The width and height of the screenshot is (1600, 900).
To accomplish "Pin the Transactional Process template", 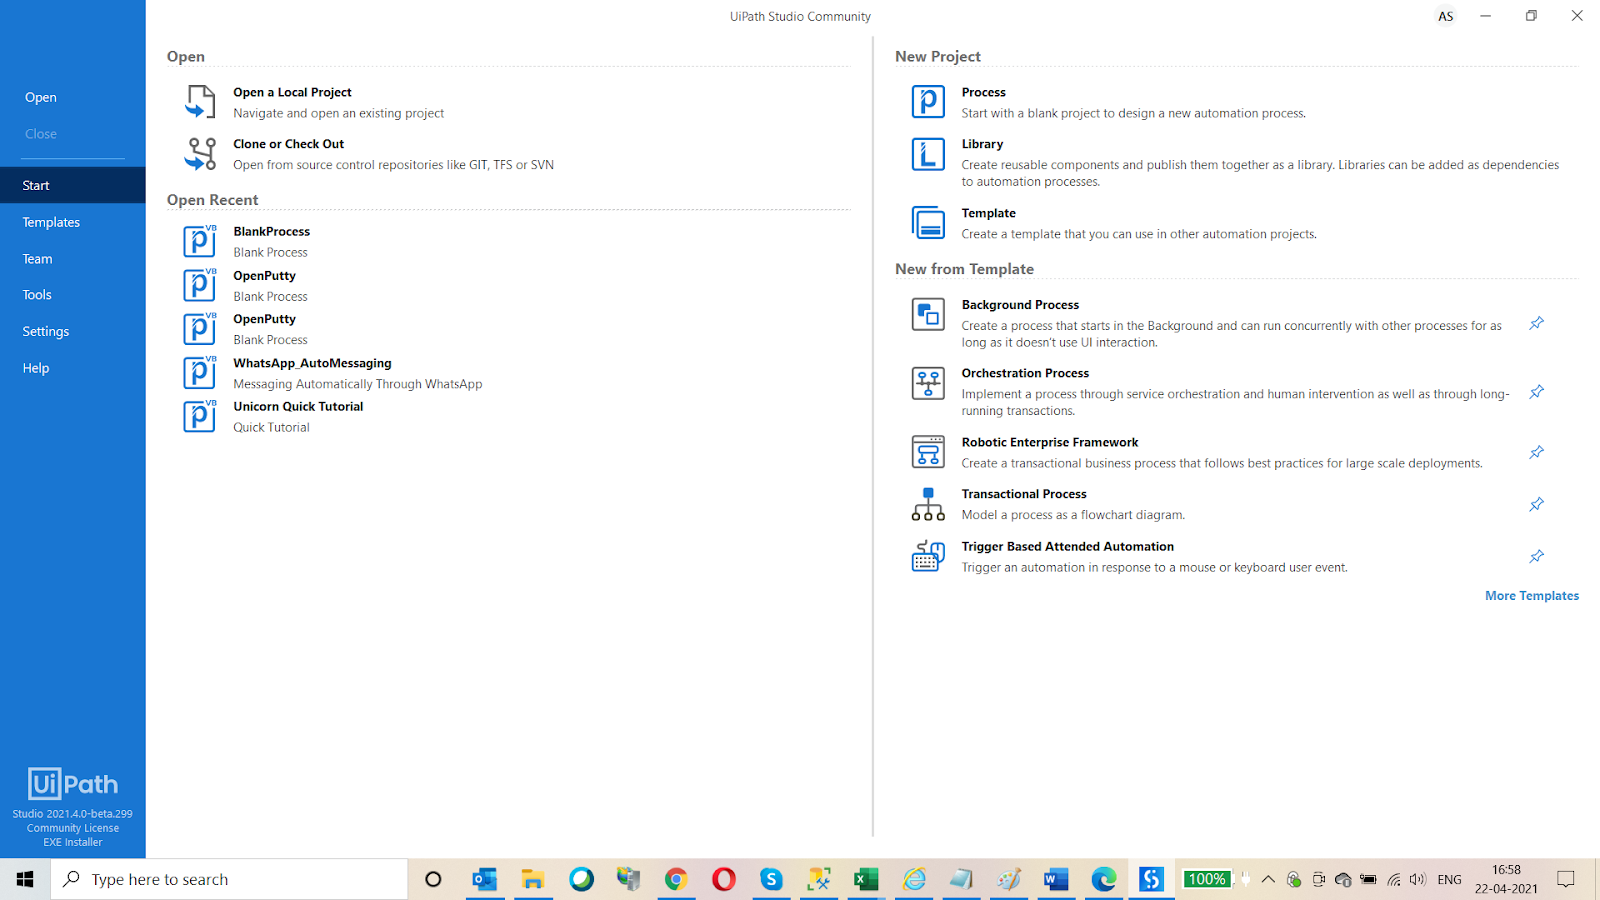I will (x=1536, y=504).
